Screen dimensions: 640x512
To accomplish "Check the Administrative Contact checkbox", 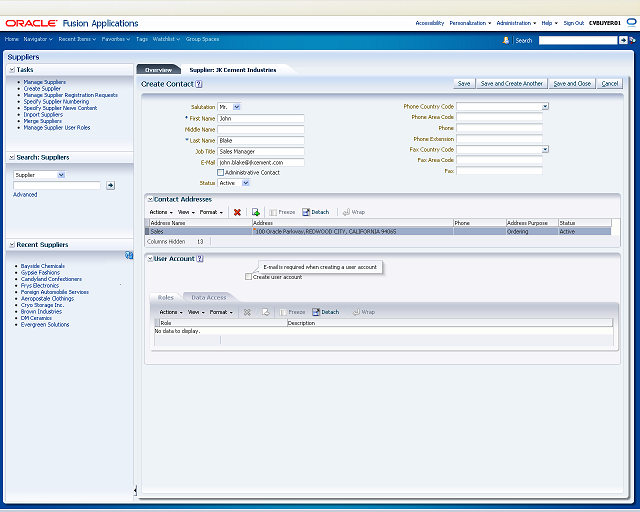I will tap(220, 172).
